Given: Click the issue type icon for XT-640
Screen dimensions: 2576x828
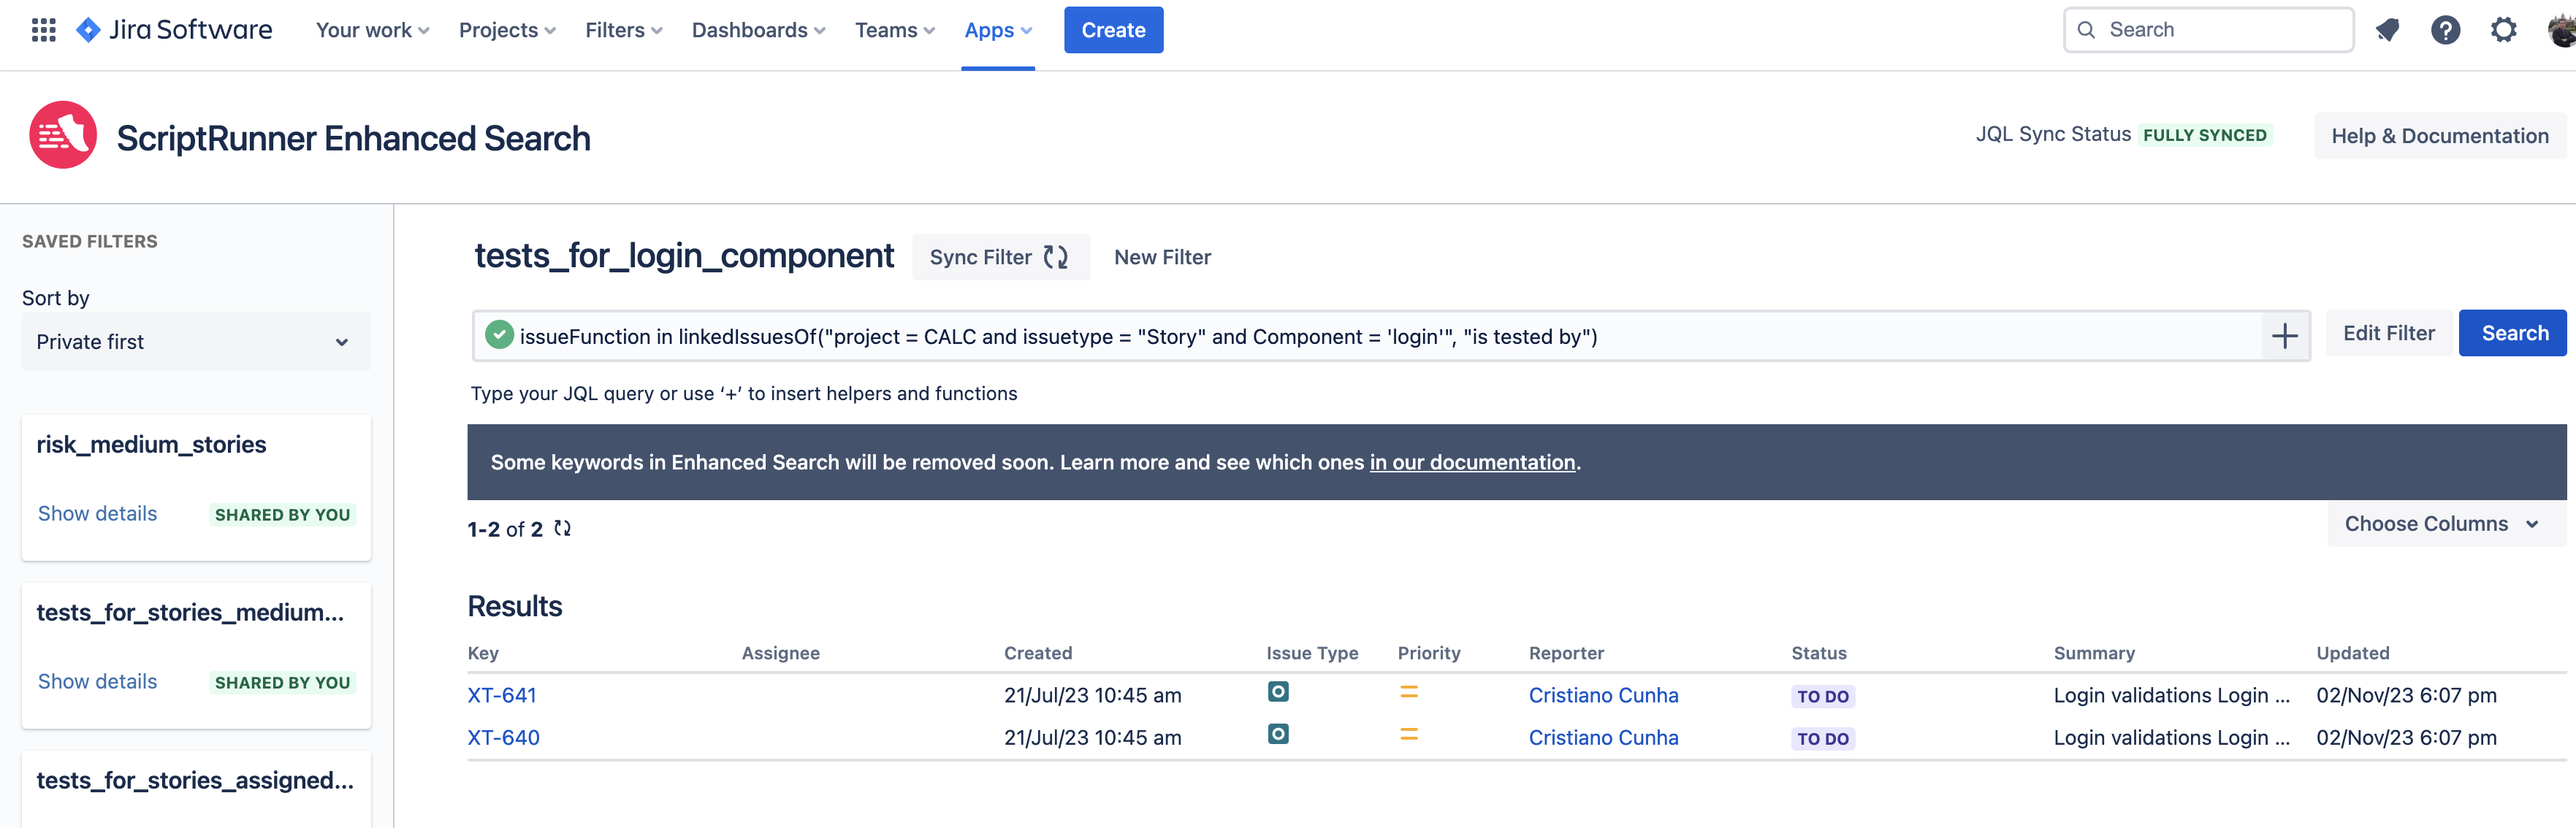Looking at the screenshot, I should pos(1278,734).
